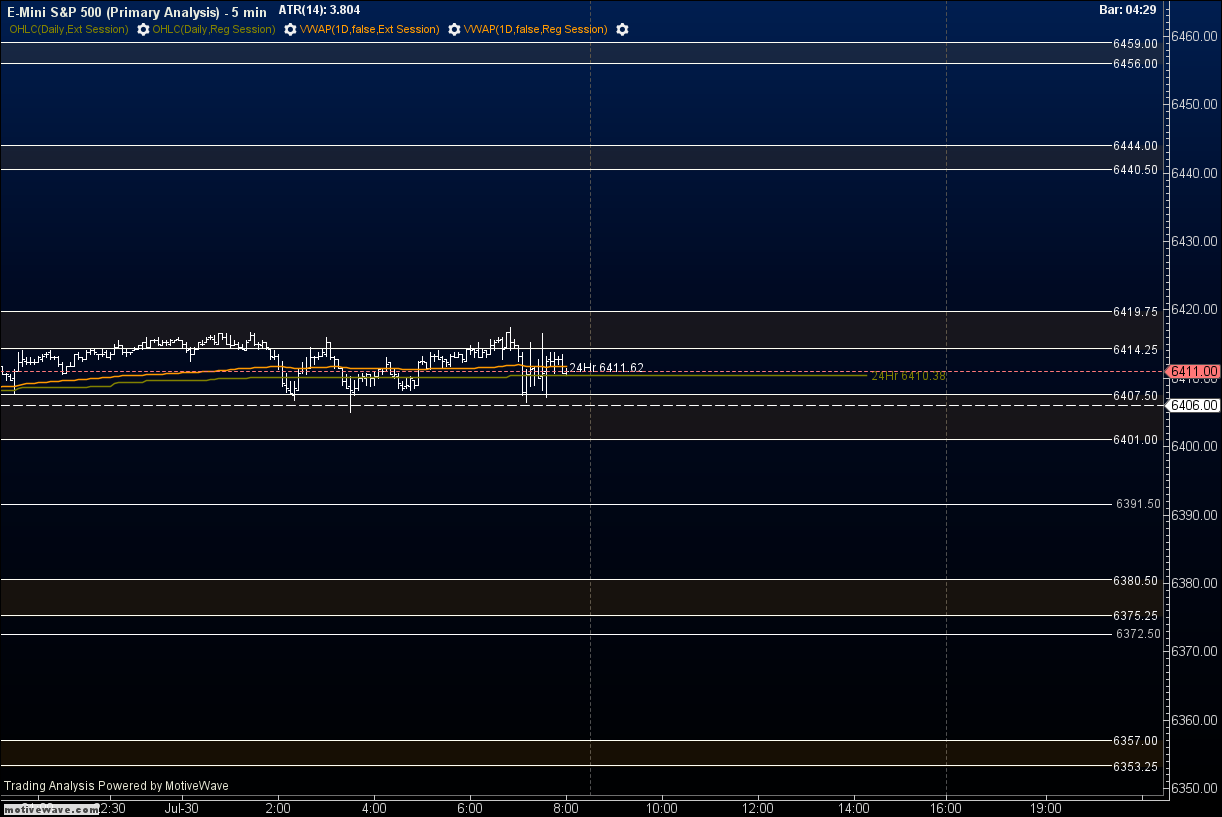1222x817 pixels.
Task: Open settings gear for OHLC Daily Ext Session
Action: [144, 29]
